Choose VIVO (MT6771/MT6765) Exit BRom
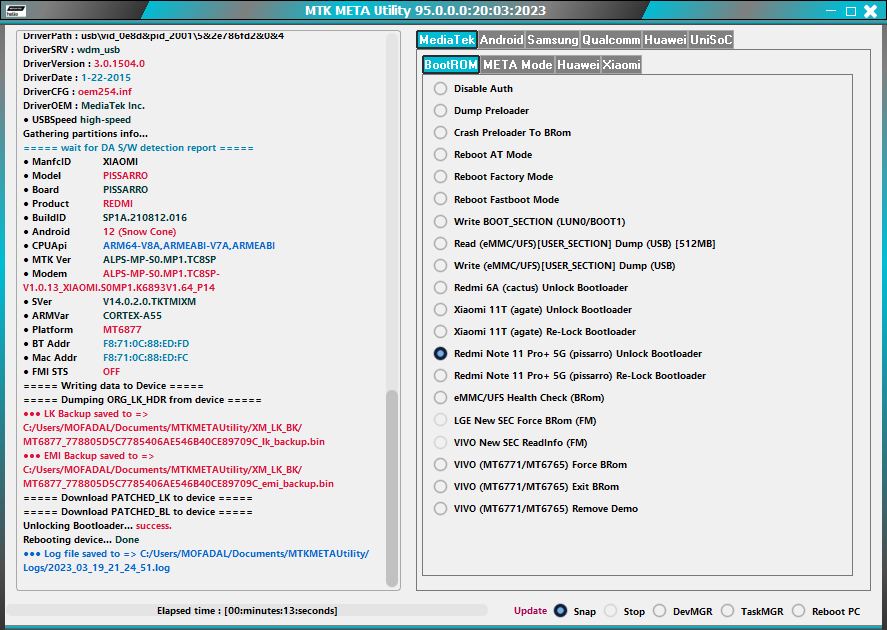 click(x=526, y=487)
